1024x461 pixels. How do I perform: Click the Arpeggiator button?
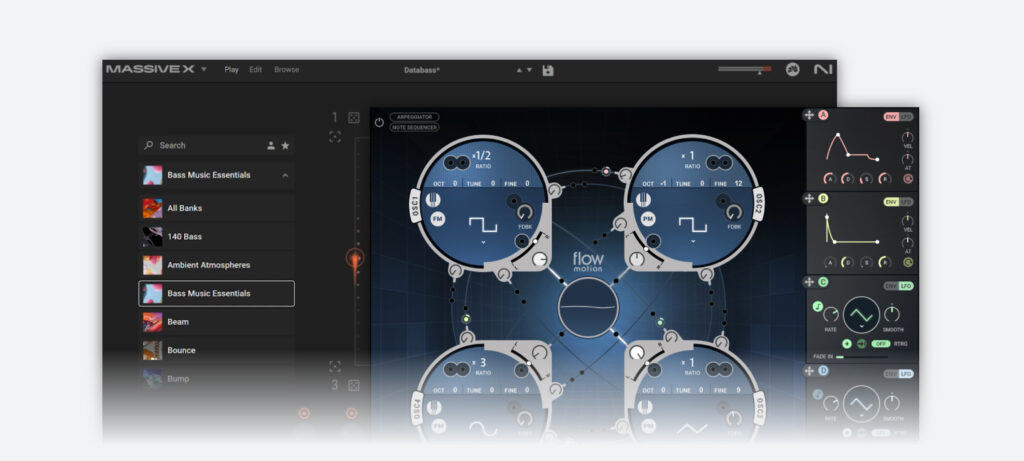(x=414, y=117)
